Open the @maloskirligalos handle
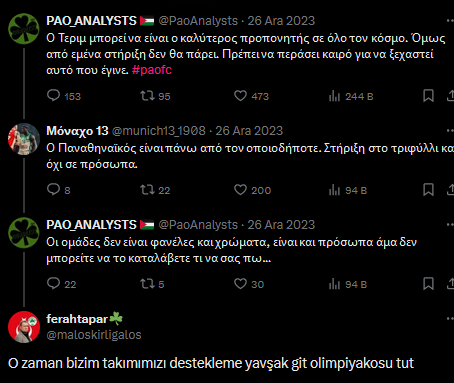Viewport: 454px width, 383px height. click(x=94, y=335)
